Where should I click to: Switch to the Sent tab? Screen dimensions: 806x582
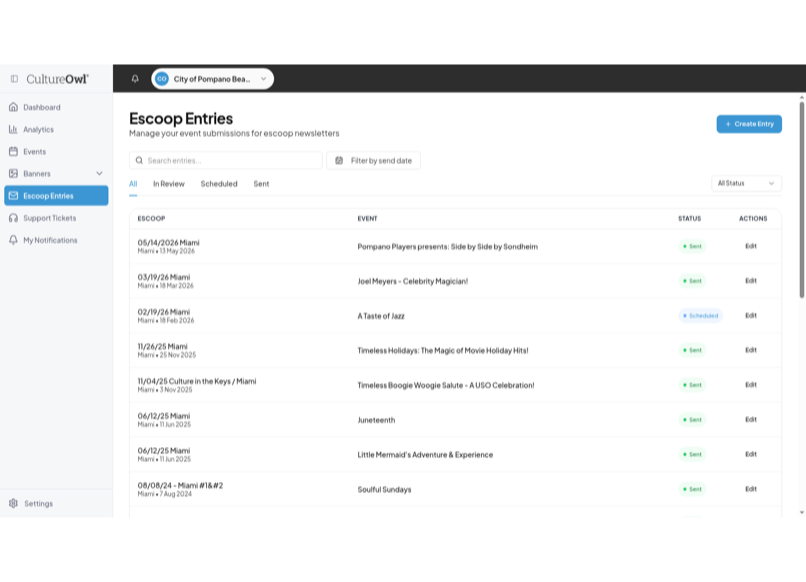coord(261,184)
